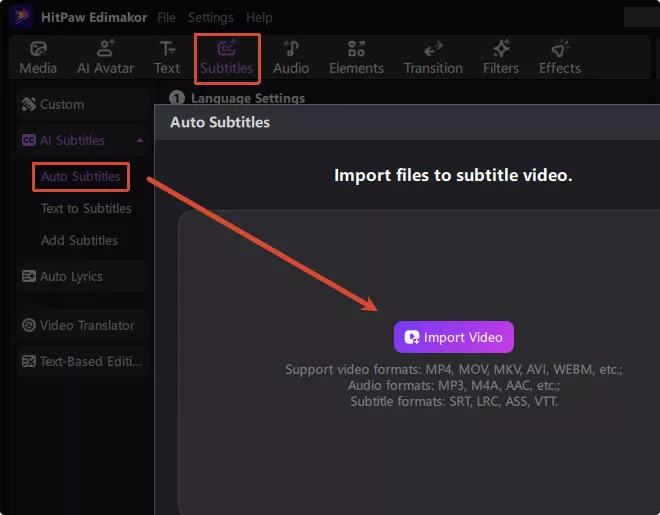Image resolution: width=660 pixels, height=515 pixels.
Task: Select the Media tab icon
Action: [x=38, y=49]
